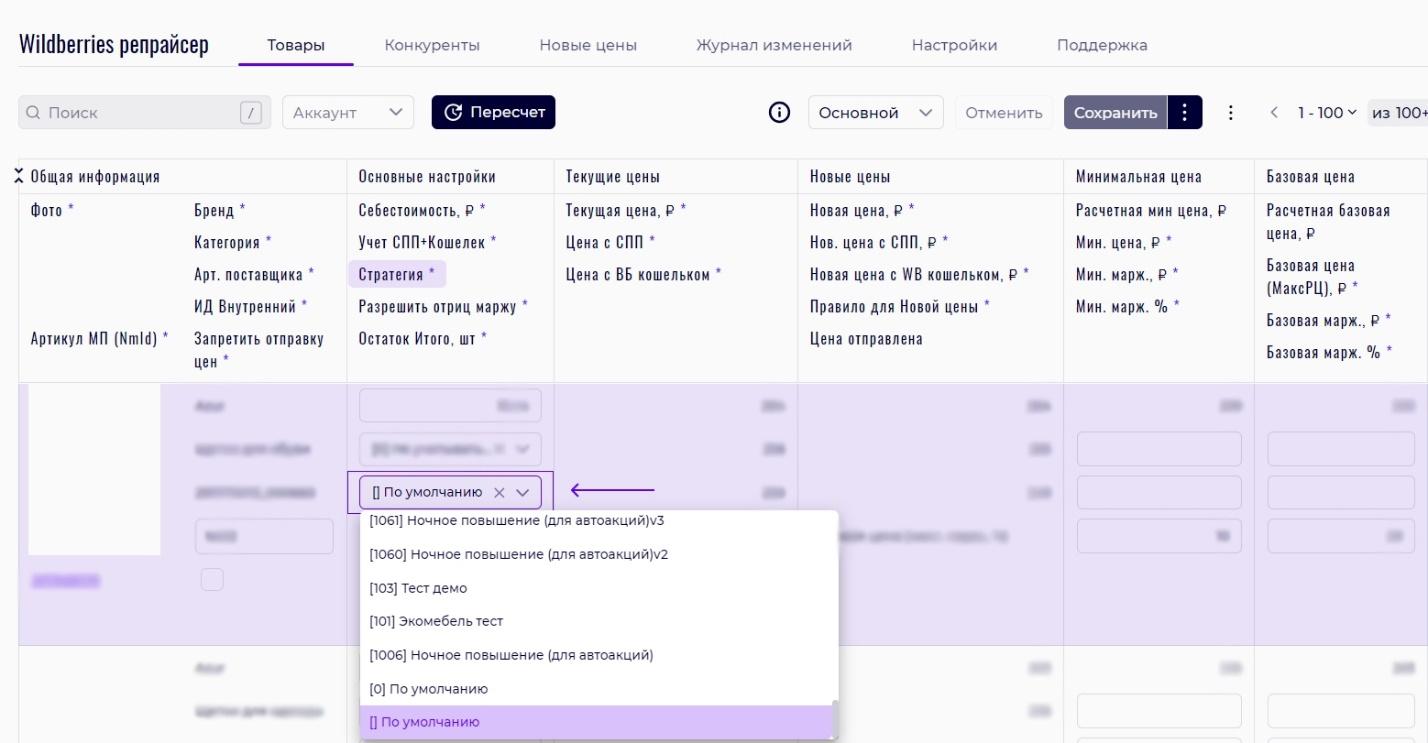Go to previous page with the left chevron

(1274, 113)
